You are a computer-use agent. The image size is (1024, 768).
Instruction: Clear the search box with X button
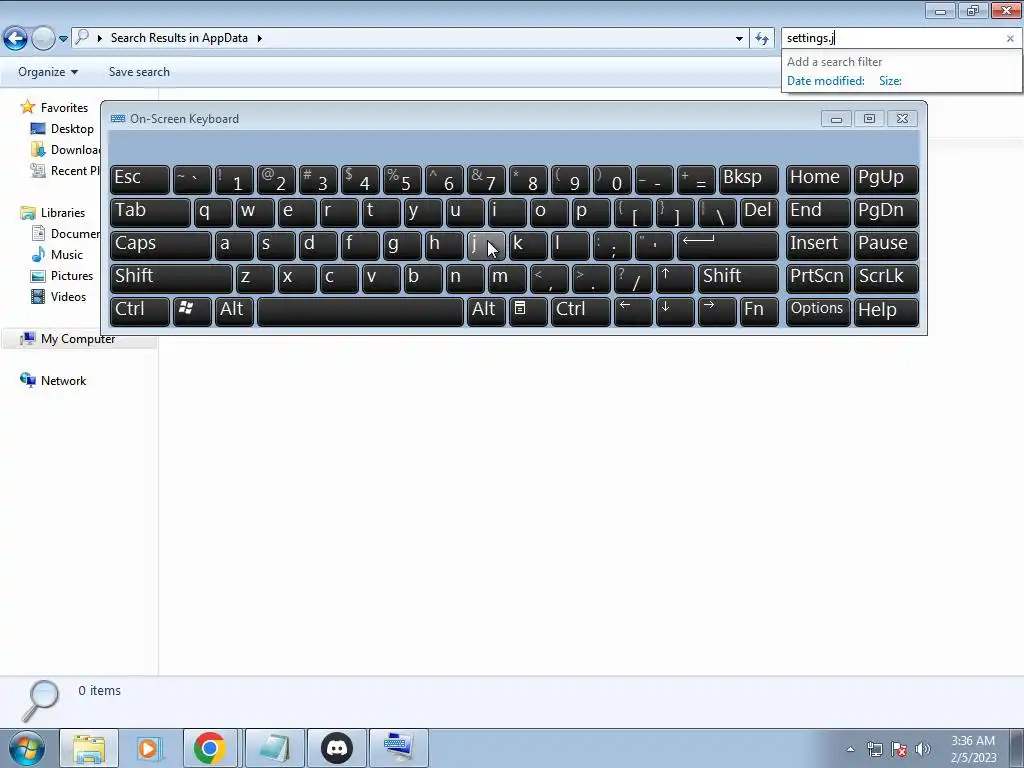(x=1010, y=39)
